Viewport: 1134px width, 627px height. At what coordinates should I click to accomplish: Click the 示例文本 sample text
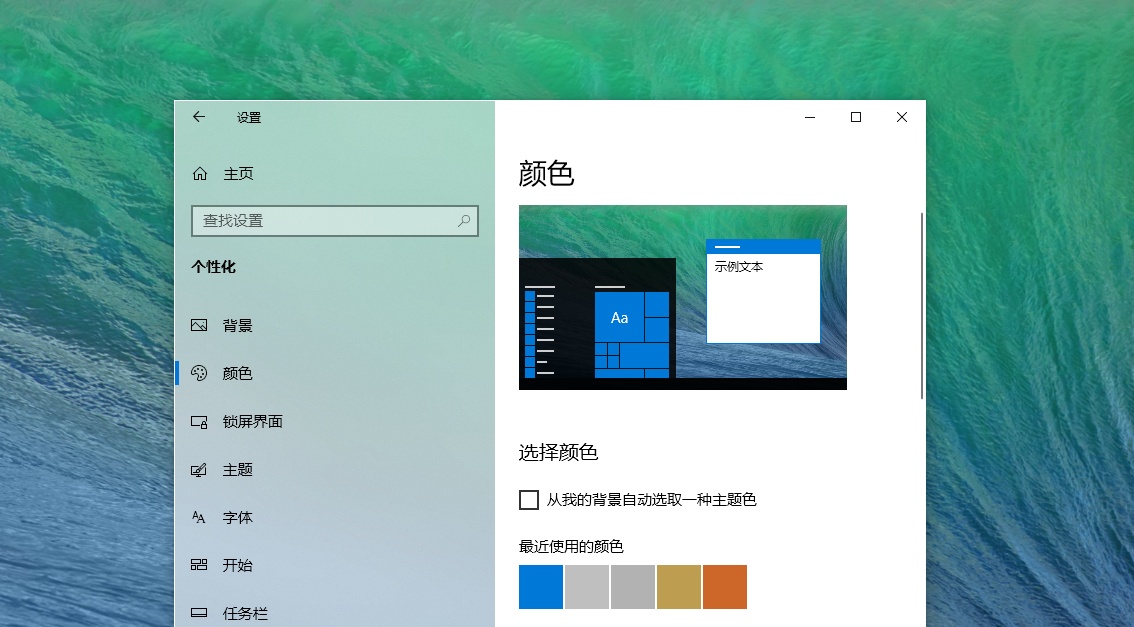738,266
